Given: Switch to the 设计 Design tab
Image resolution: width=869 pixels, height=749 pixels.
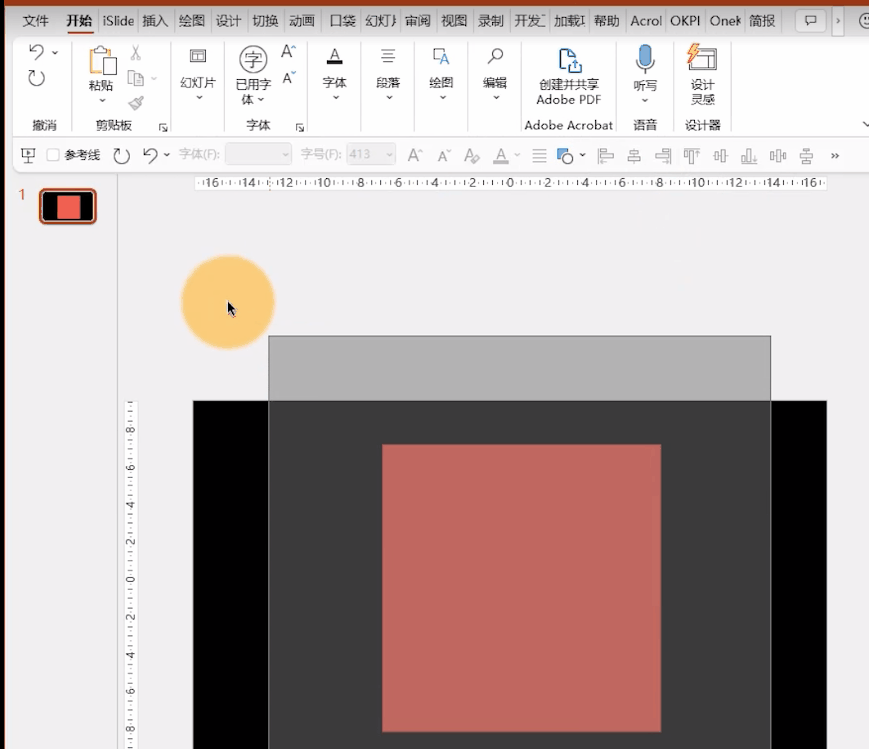Looking at the screenshot, I should tap(228, 21).
